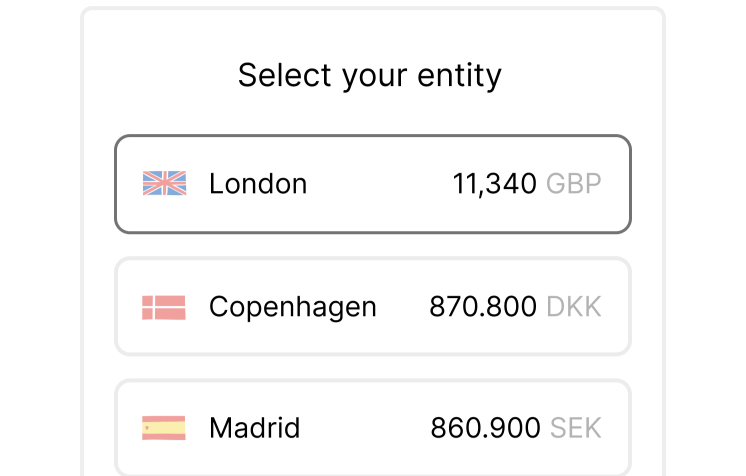Screen dimensions: 746x476
Task: Click empty gap between London and Copenhagen cards
Action: point(373,246)
